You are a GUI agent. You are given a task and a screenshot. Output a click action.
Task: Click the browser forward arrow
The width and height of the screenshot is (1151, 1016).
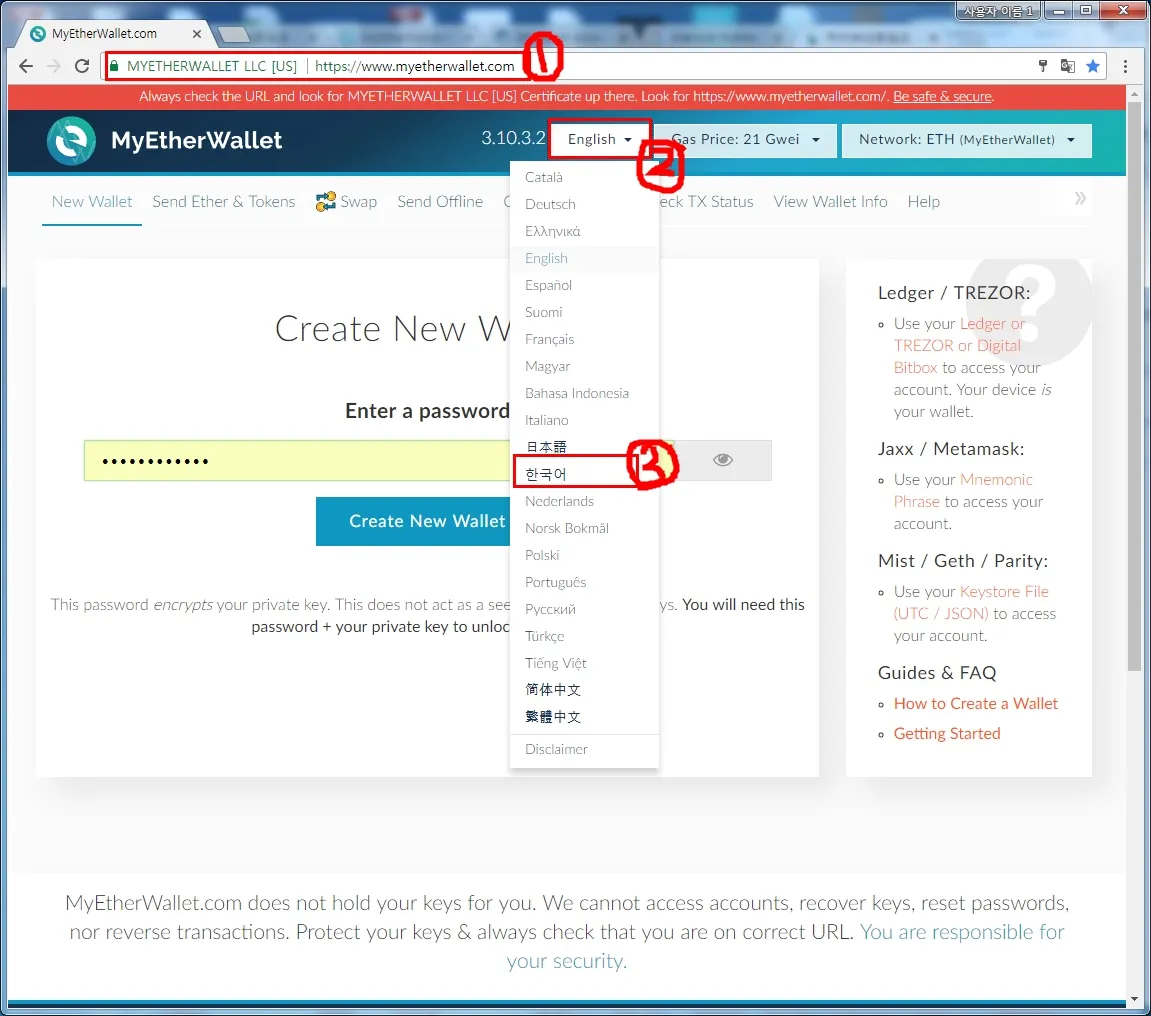(x=54, y=66)
